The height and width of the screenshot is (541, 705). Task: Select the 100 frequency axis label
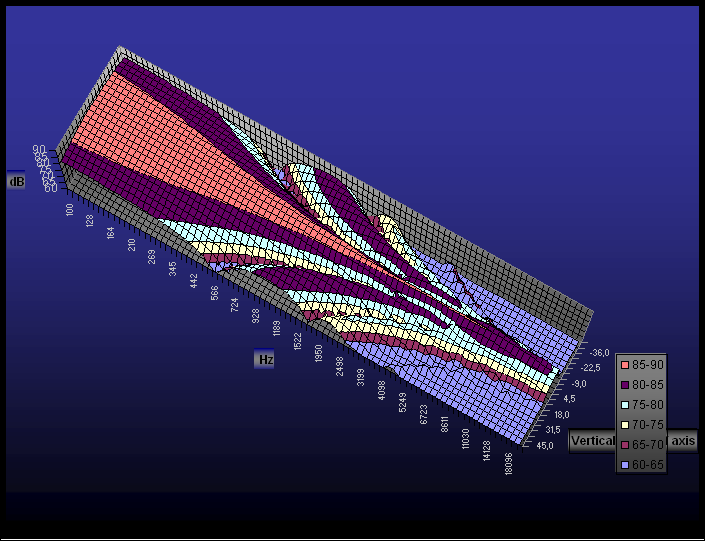(70, 210)
